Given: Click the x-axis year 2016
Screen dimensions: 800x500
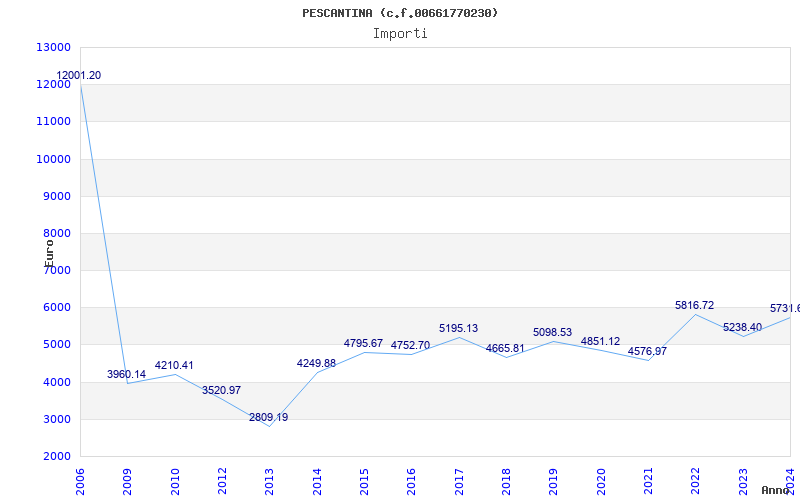Looking at the screenshot, I should click(412, 481).
